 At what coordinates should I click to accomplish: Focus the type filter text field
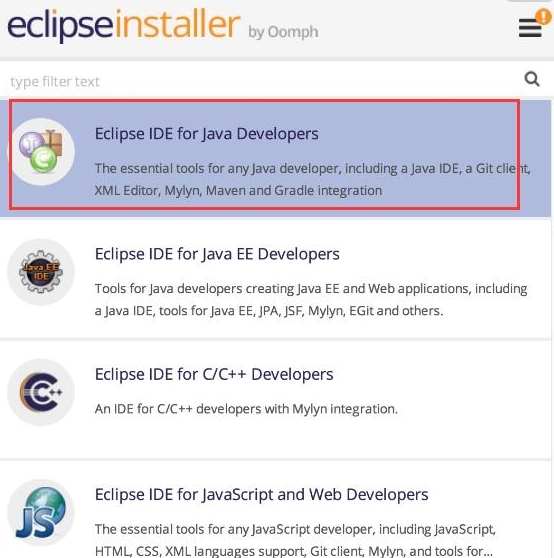[263, 81]
